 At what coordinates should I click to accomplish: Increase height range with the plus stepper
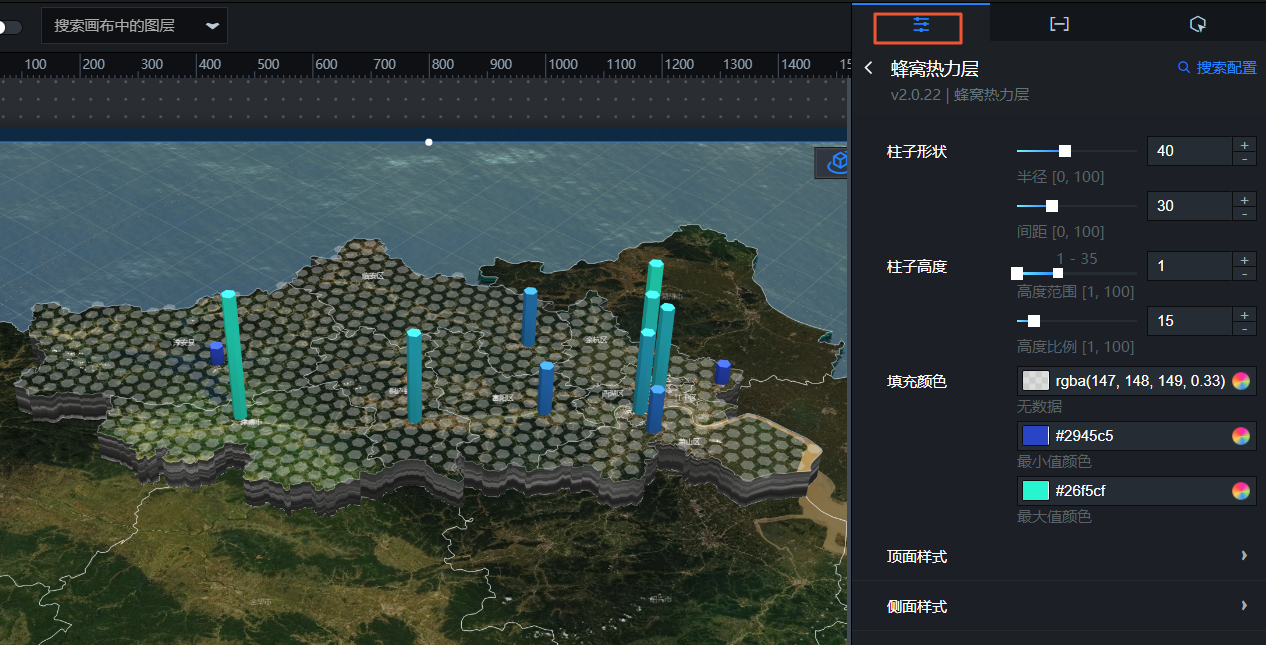tap(1244, 259)
